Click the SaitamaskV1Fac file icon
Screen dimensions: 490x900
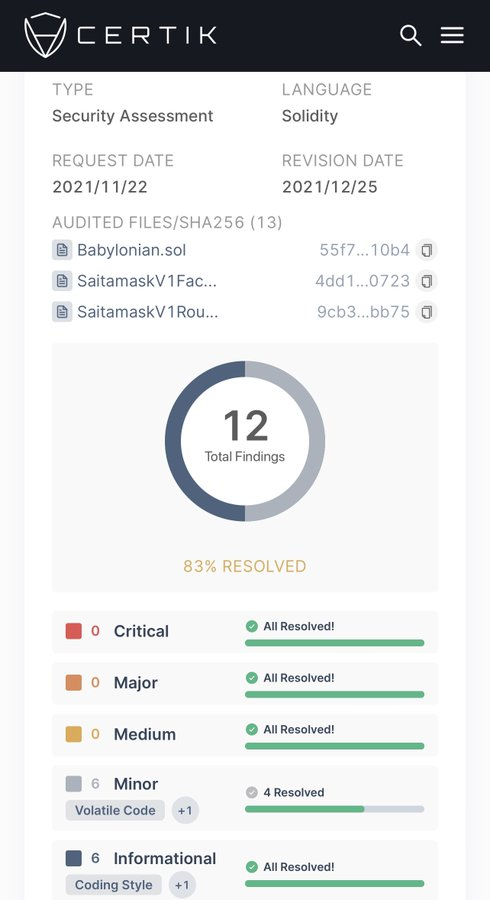(62, 281)
